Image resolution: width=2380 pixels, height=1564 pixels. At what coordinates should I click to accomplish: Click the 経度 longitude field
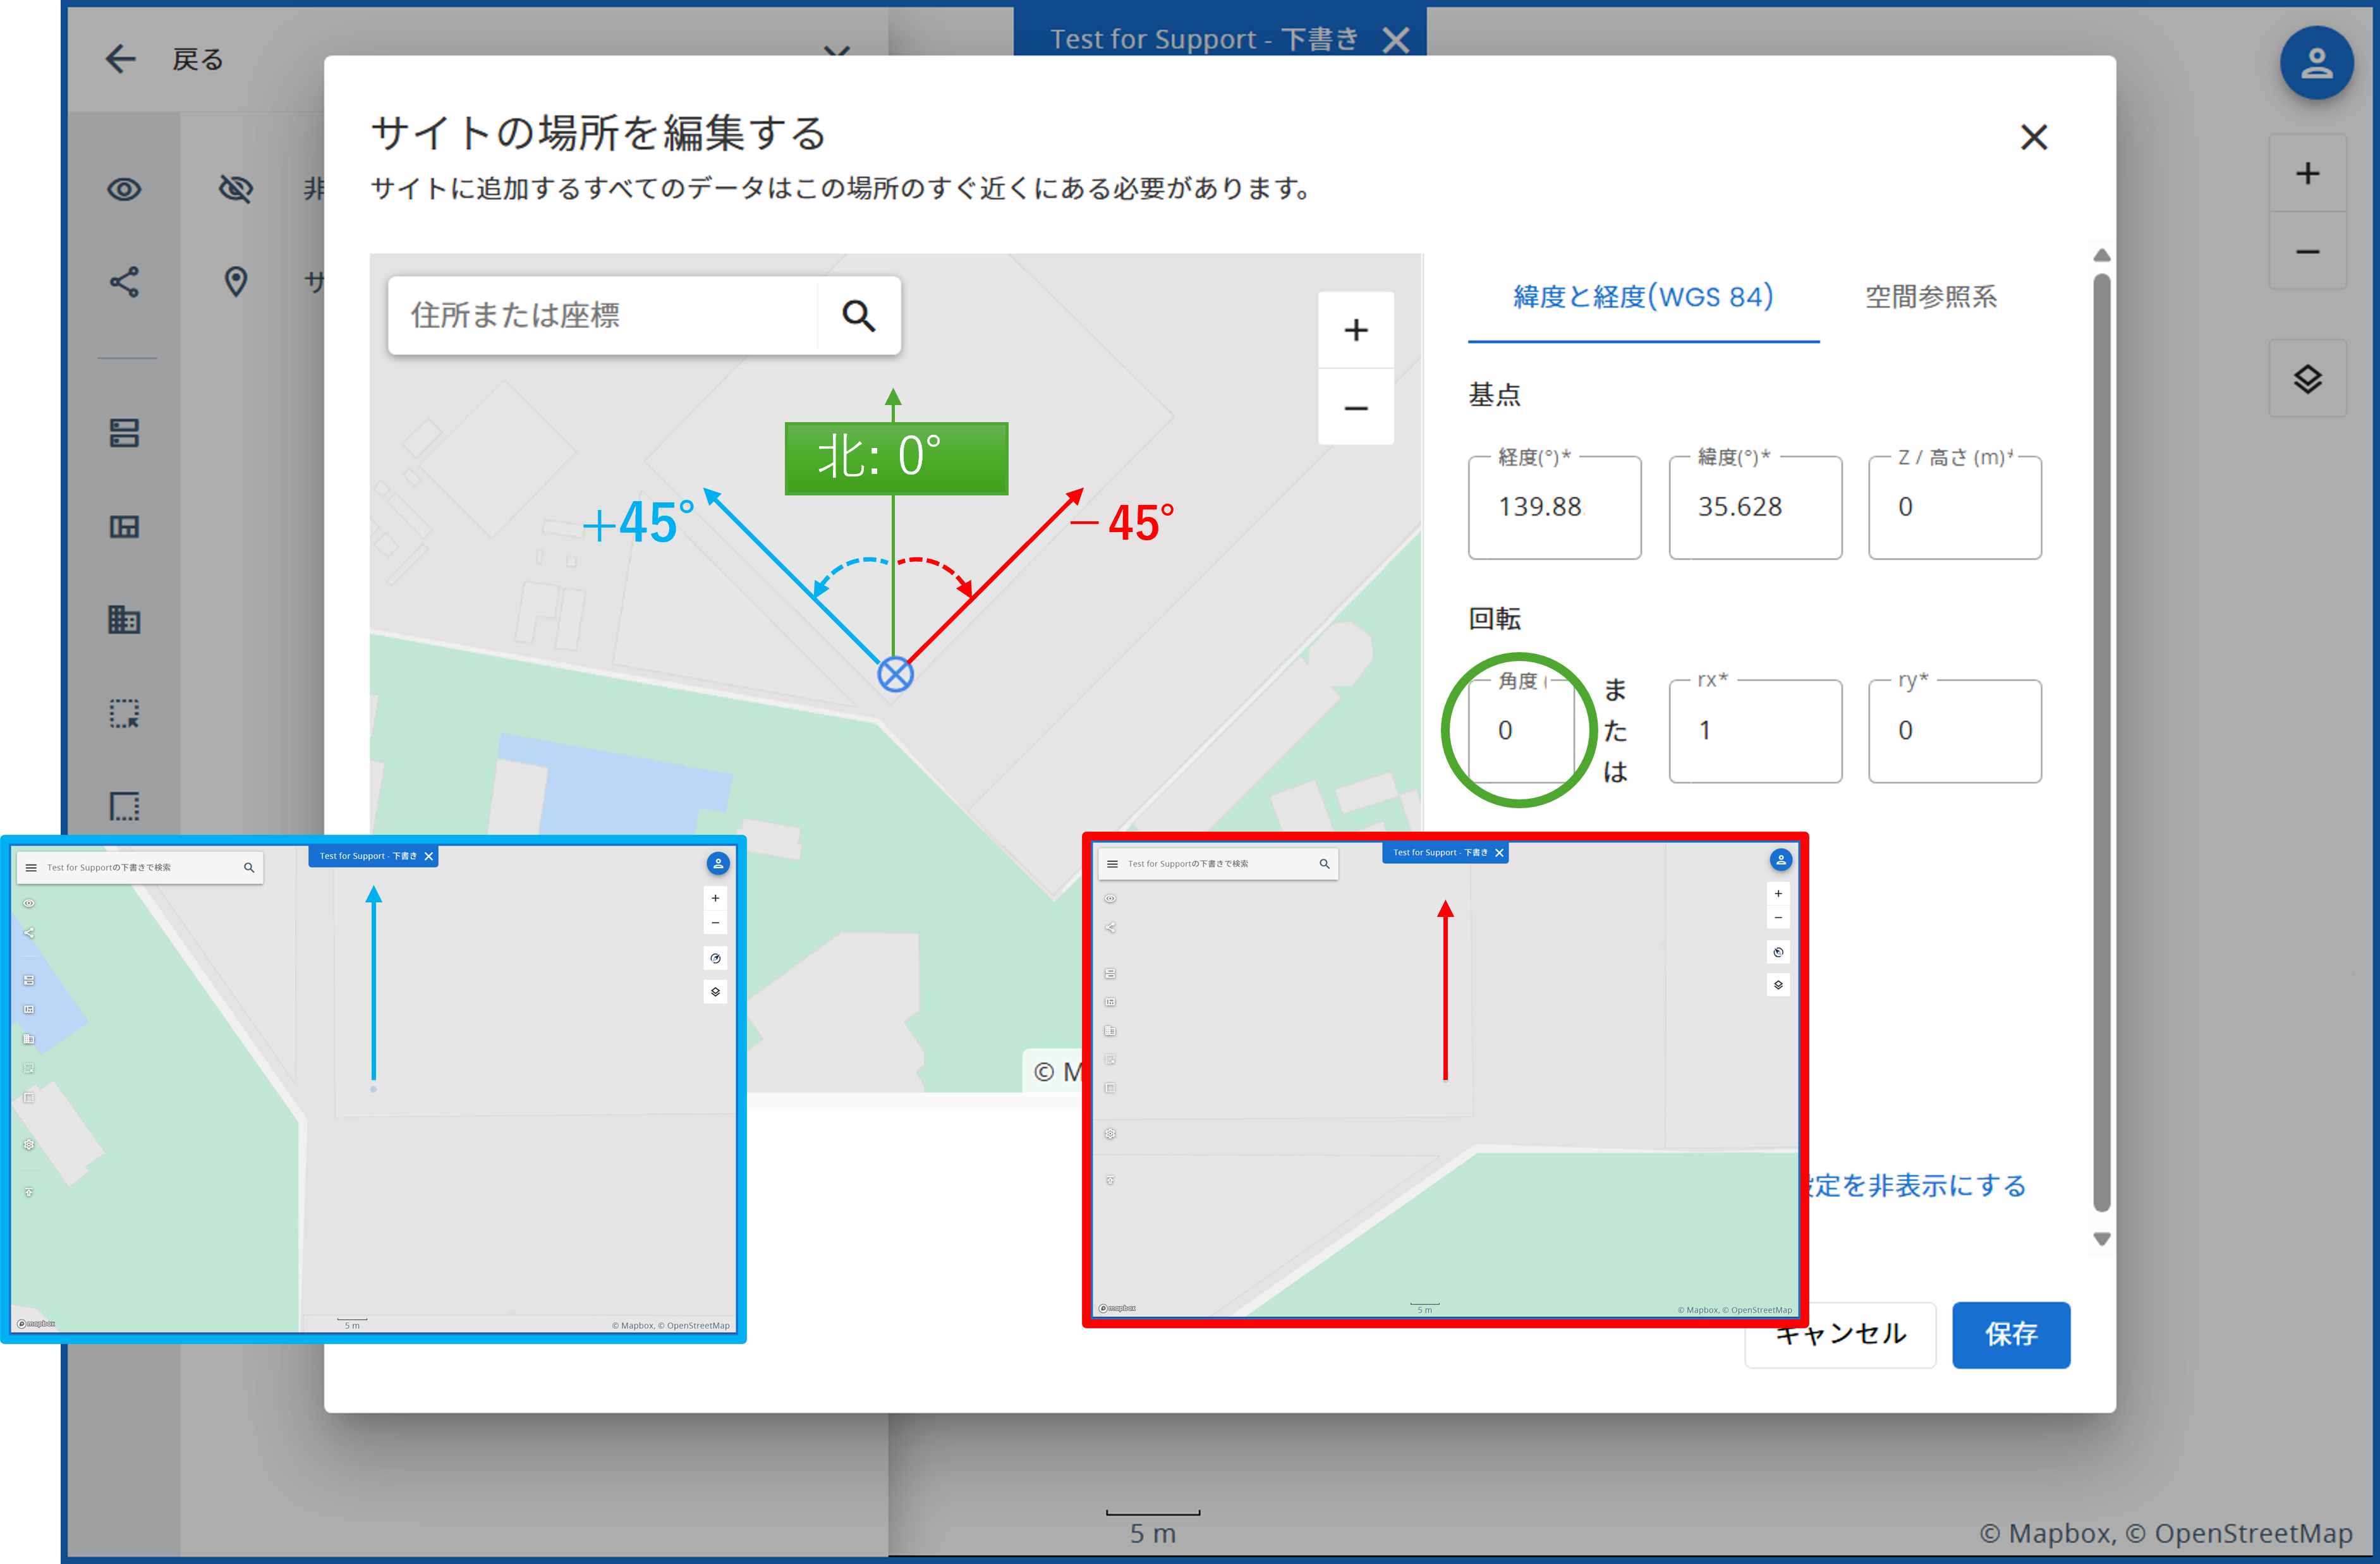click(1554, 507)
